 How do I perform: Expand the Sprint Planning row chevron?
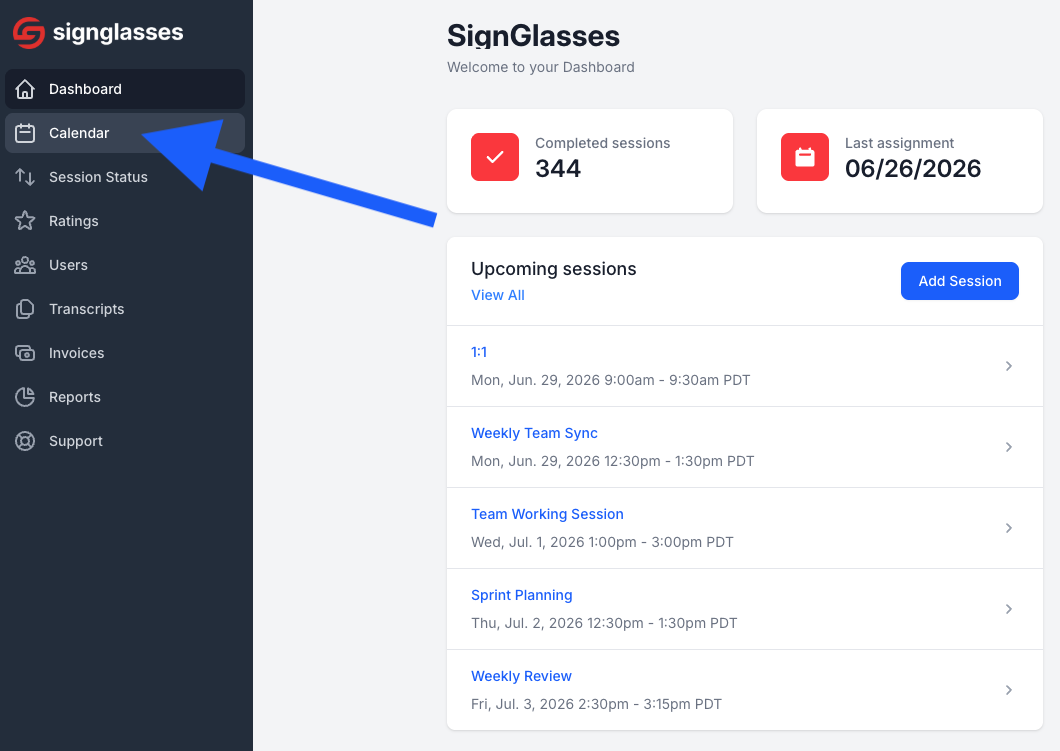(x=1009, y=609)
